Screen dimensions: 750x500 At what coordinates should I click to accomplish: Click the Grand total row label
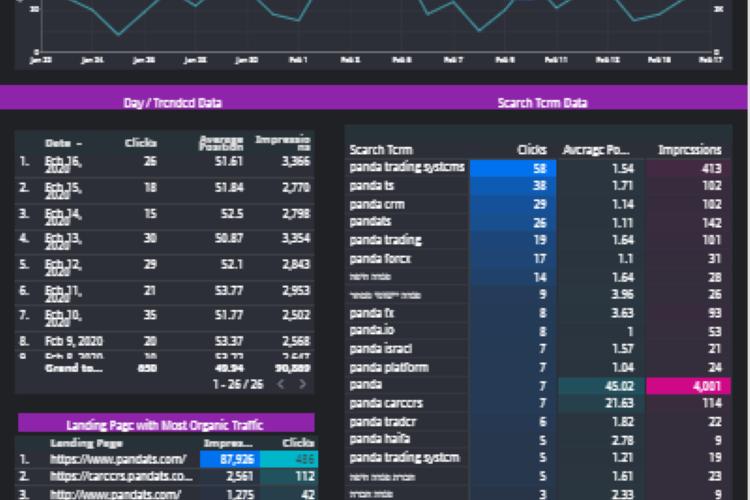point(74,368)
